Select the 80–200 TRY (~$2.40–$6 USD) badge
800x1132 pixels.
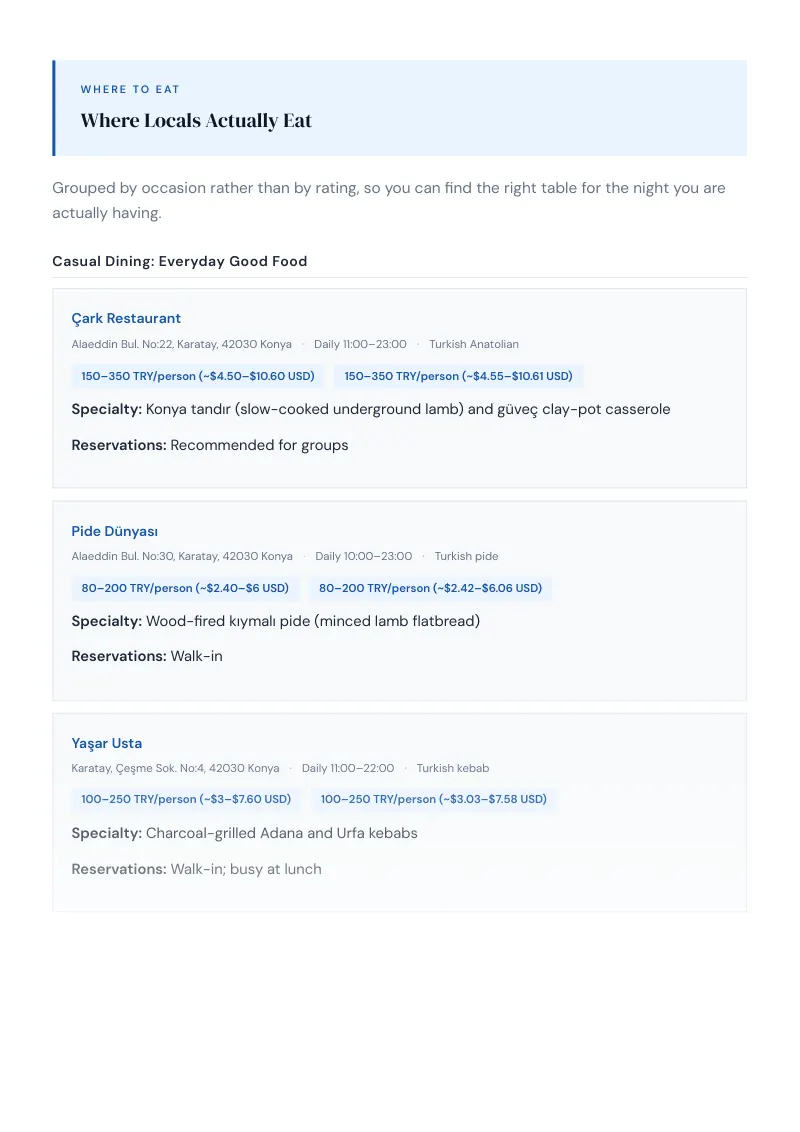point(185,588)
